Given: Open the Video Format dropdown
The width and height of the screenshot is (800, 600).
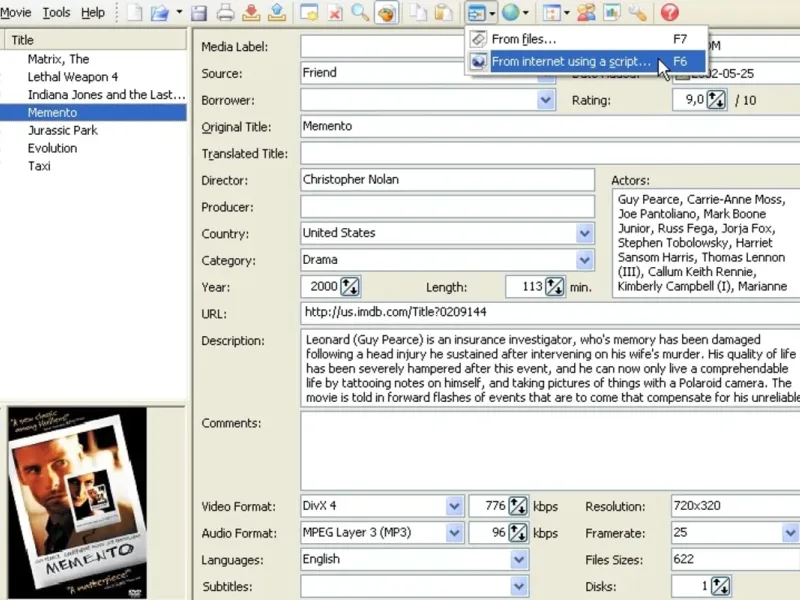Looking at the screenshot, I should (455, 506).
